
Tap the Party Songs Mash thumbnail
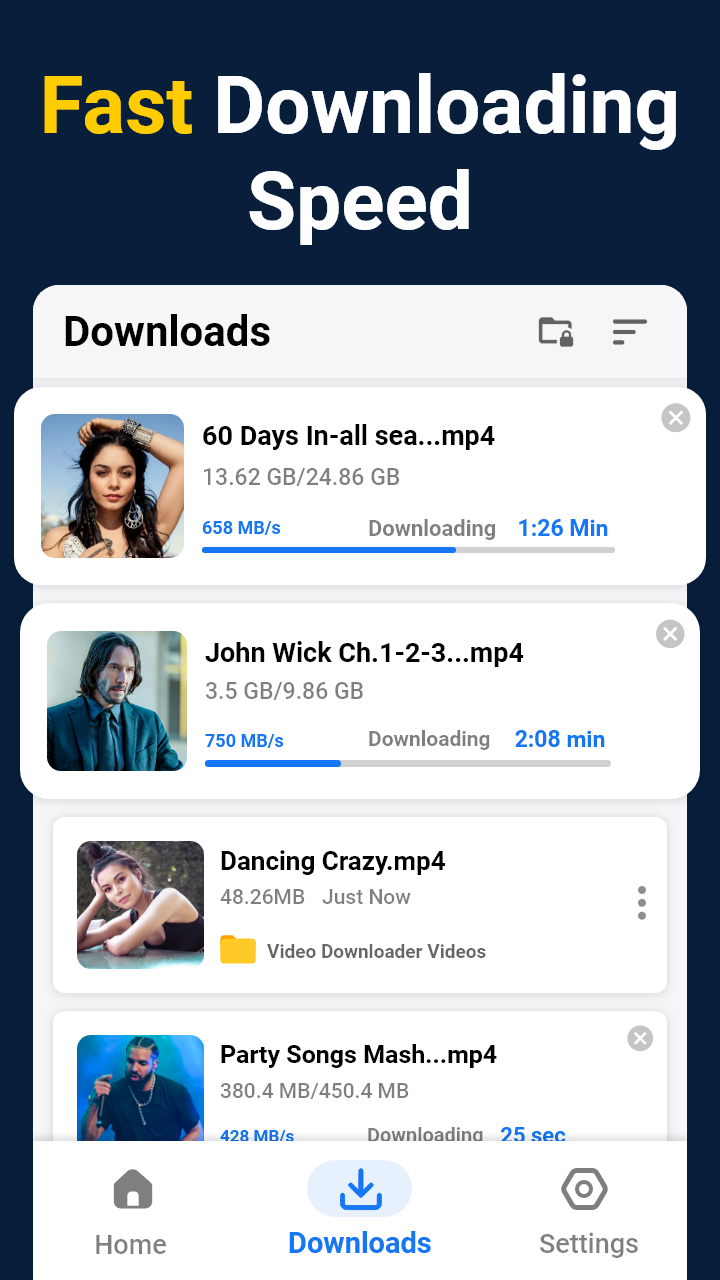pos(141,1088)
